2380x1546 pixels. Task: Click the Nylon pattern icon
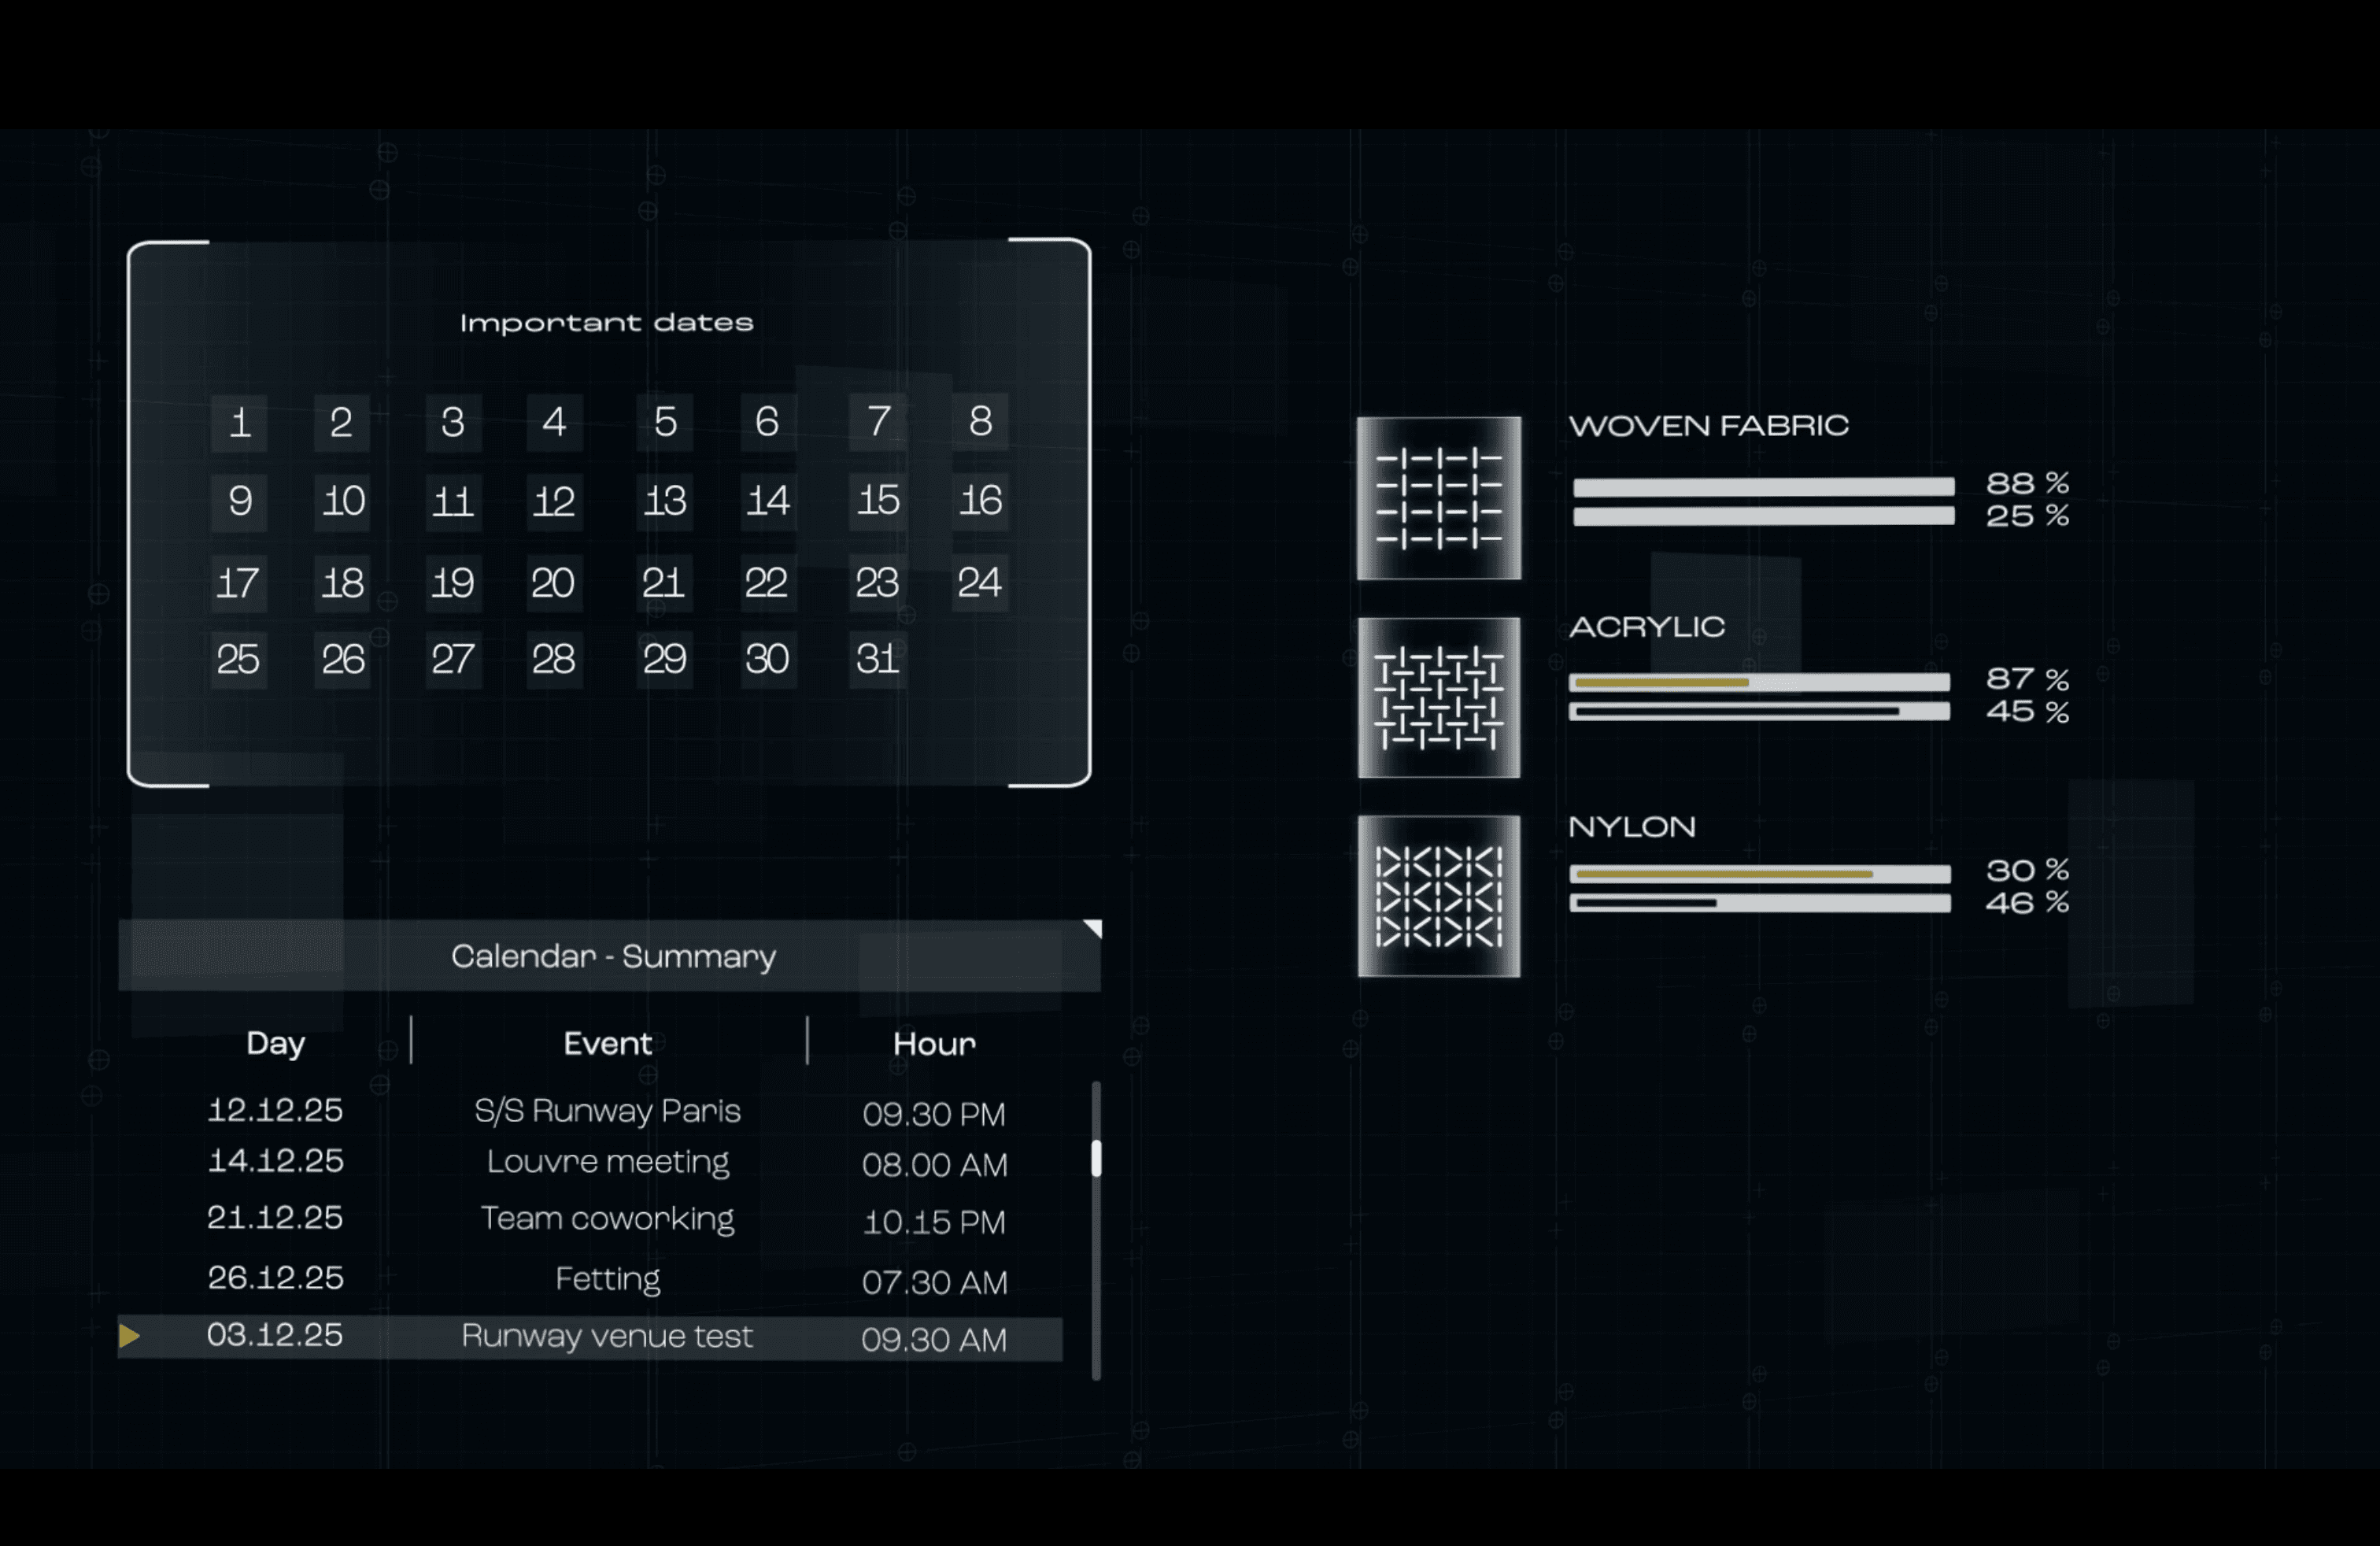point(1438,896)
